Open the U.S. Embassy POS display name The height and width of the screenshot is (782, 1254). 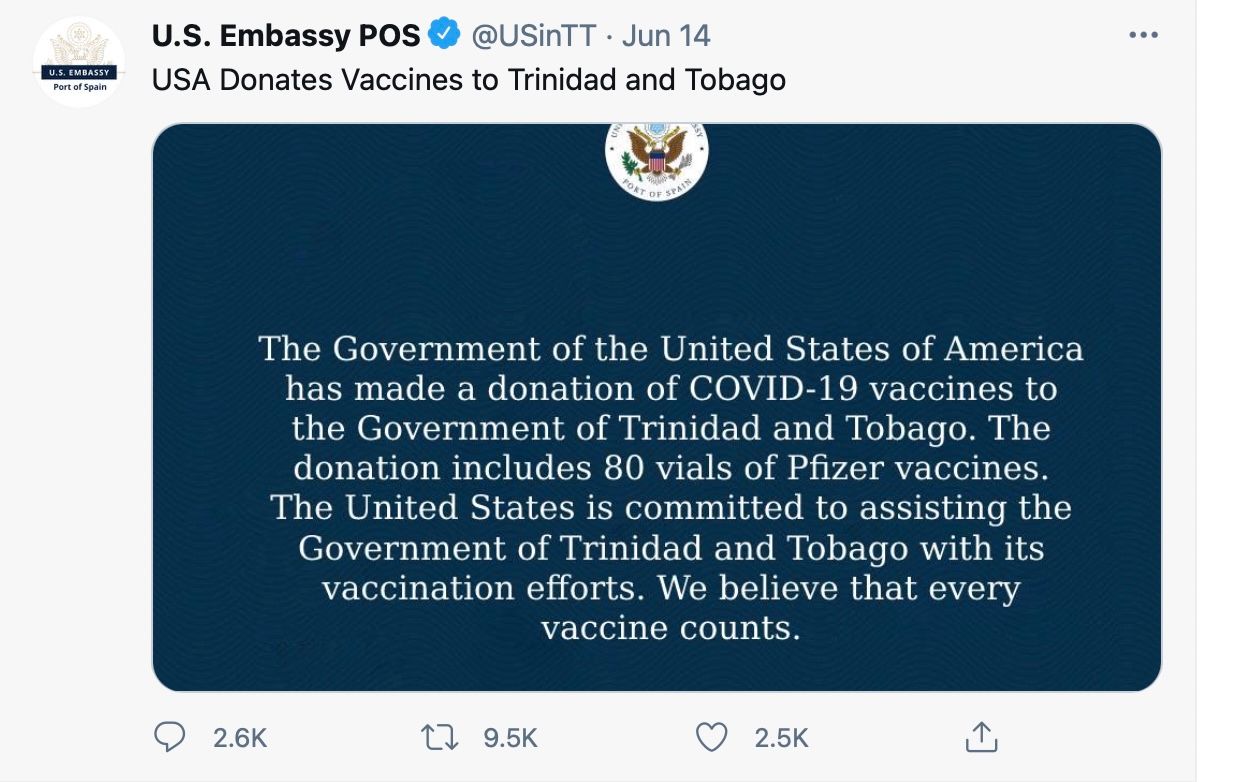click(286, 36)
